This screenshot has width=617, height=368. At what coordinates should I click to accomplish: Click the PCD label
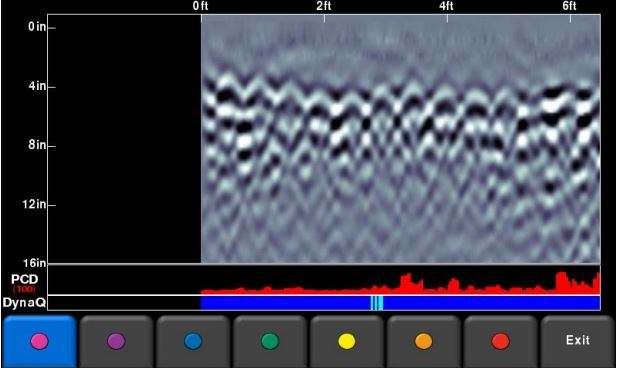click(x=24, y=279)
